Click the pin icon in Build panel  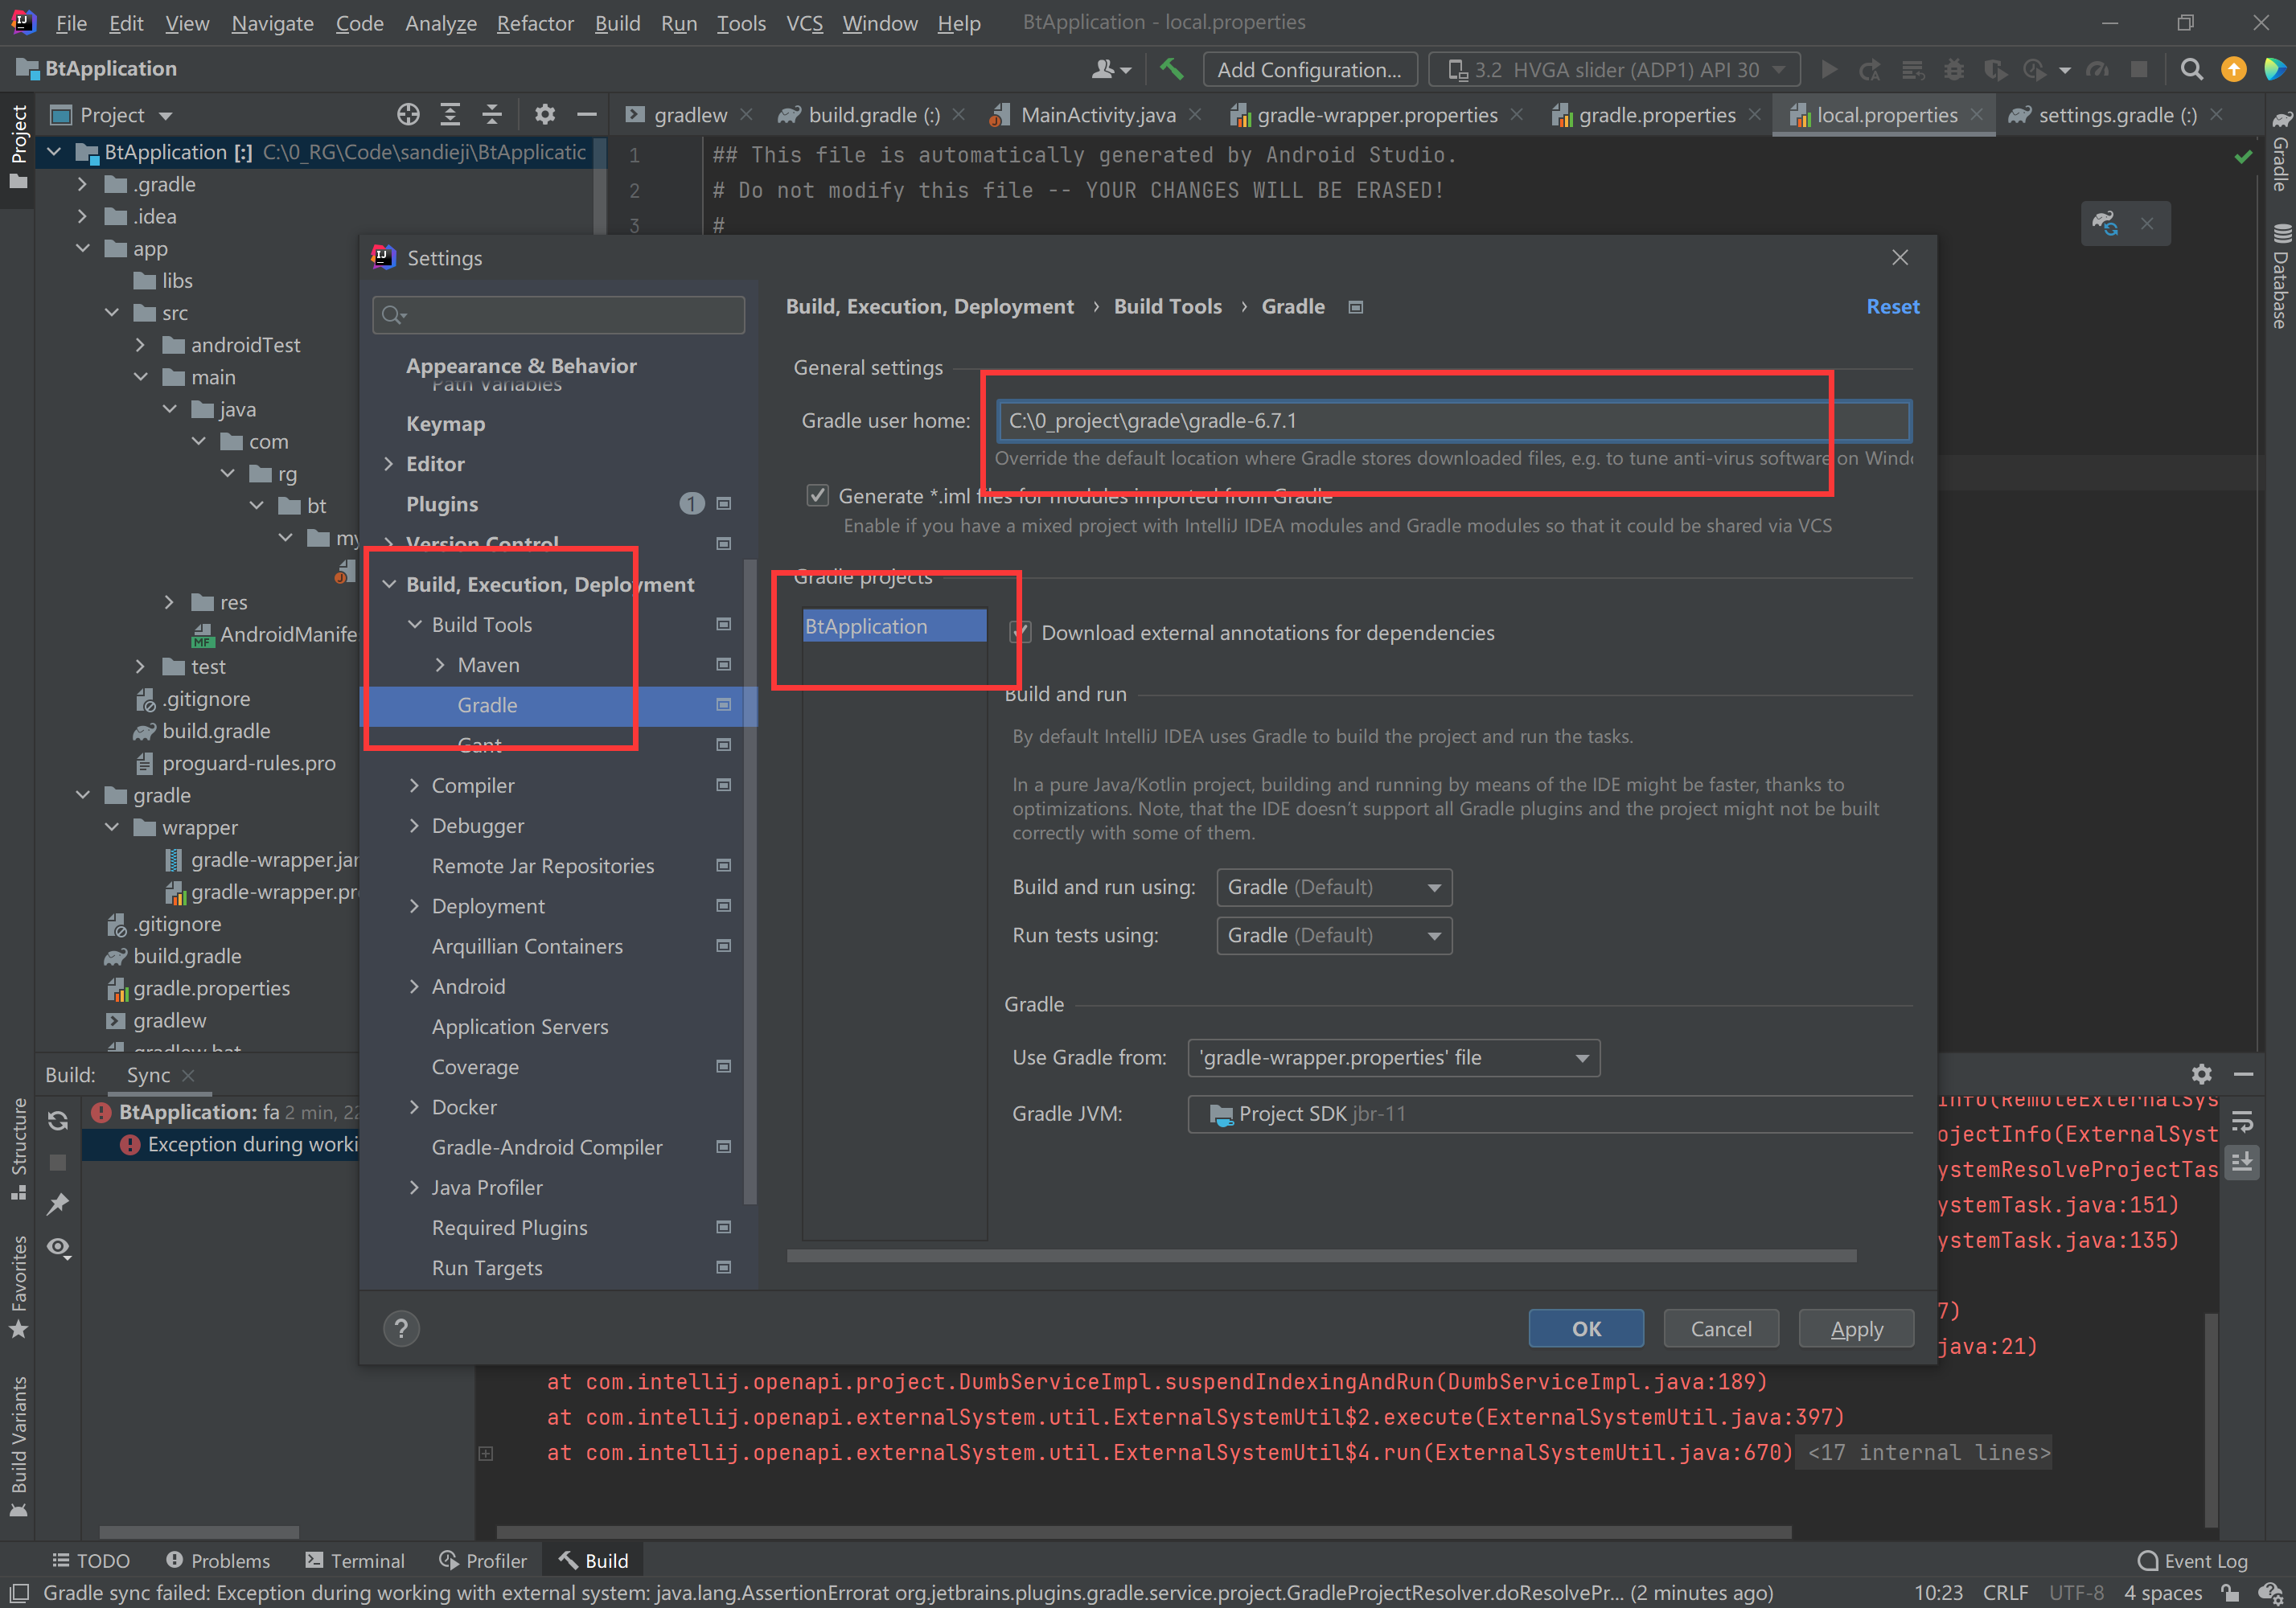click(x=58, y=1204)
